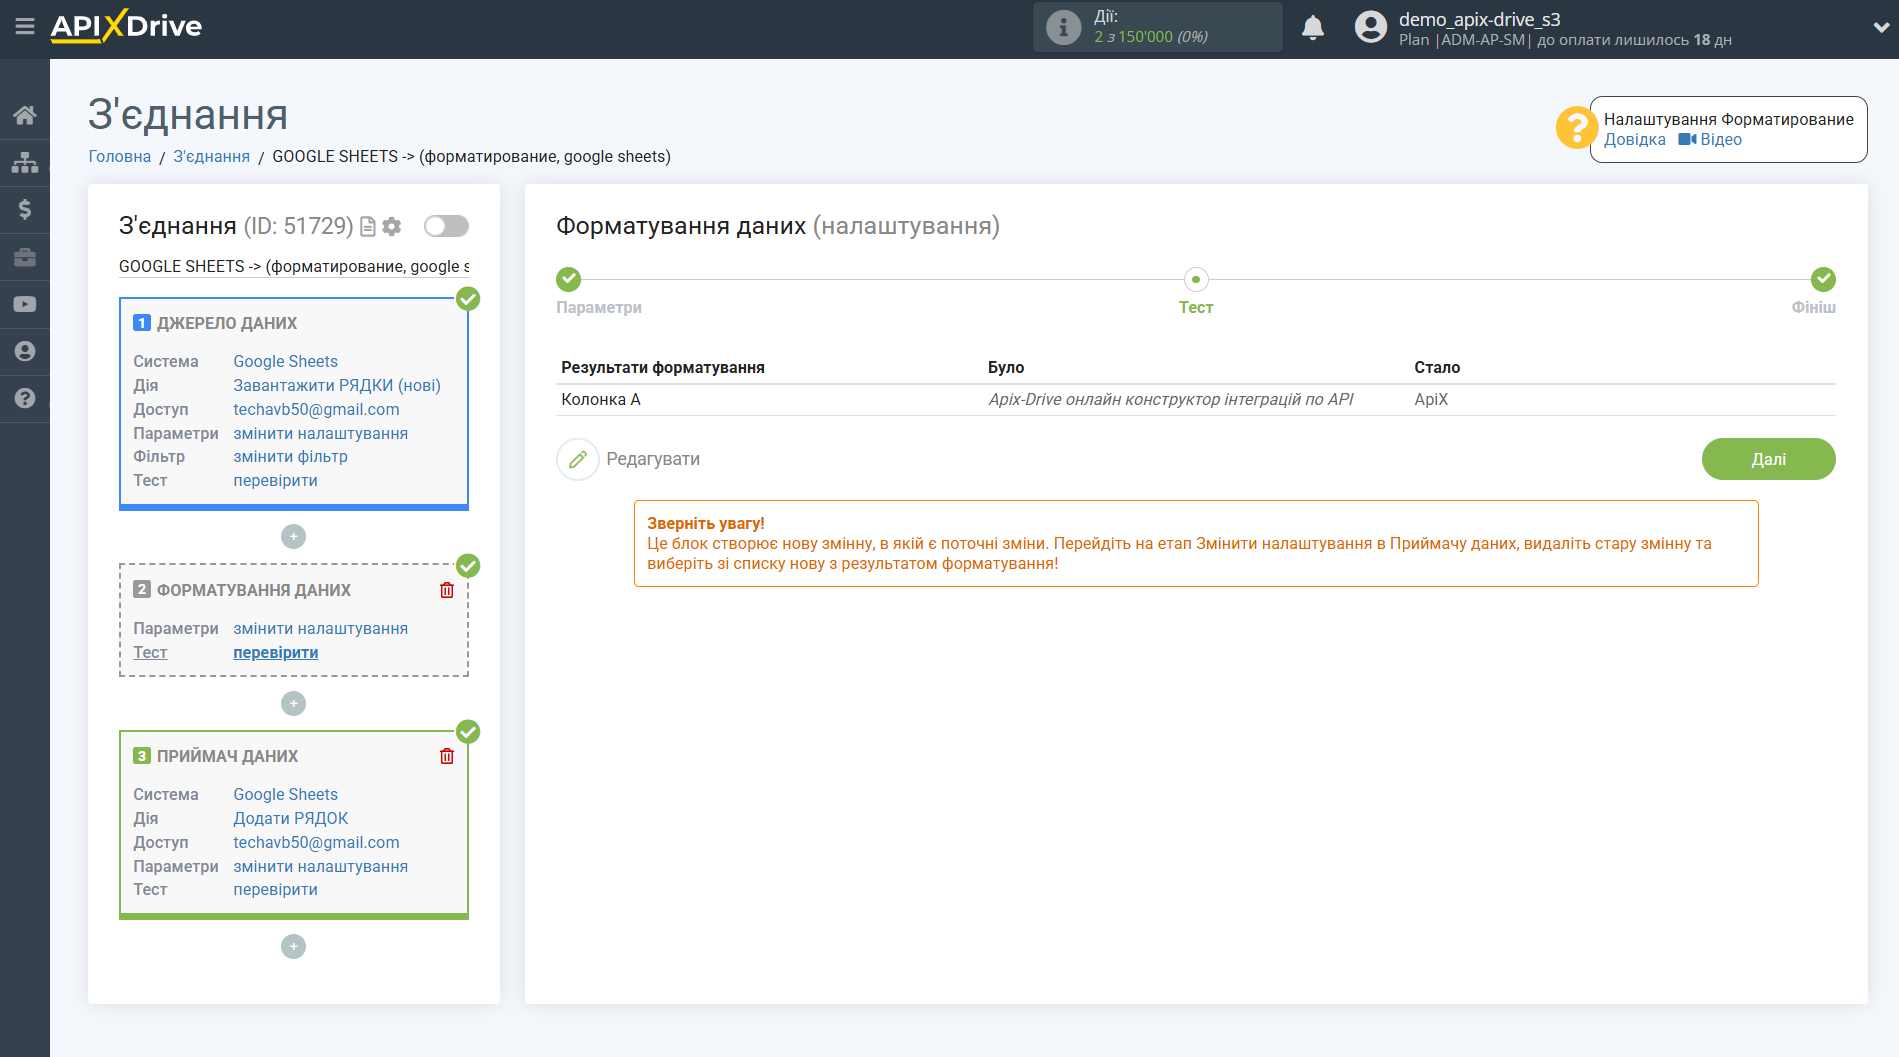1899x1057 pixels.
Task: Change the data formatting settings
Action: point(320,628)
